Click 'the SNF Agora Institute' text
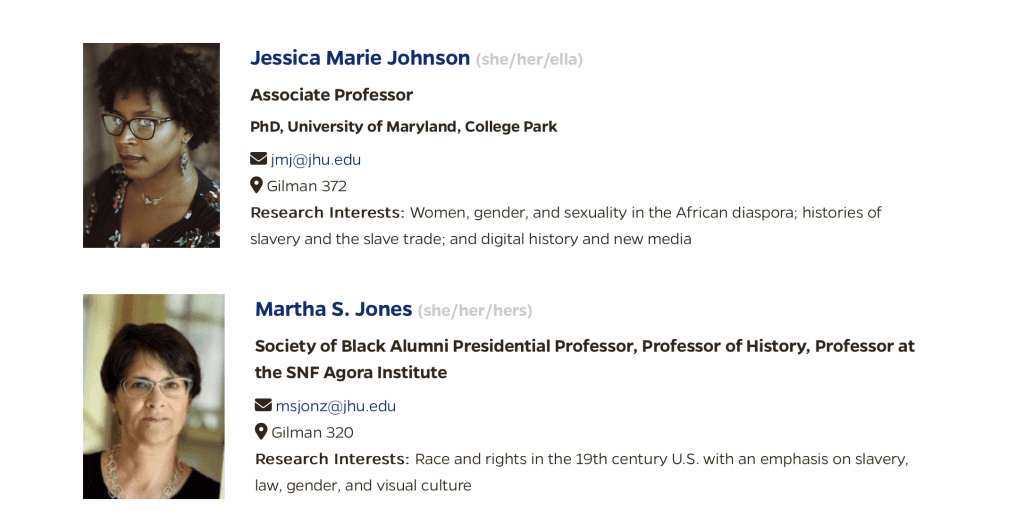 coord(351,373)
